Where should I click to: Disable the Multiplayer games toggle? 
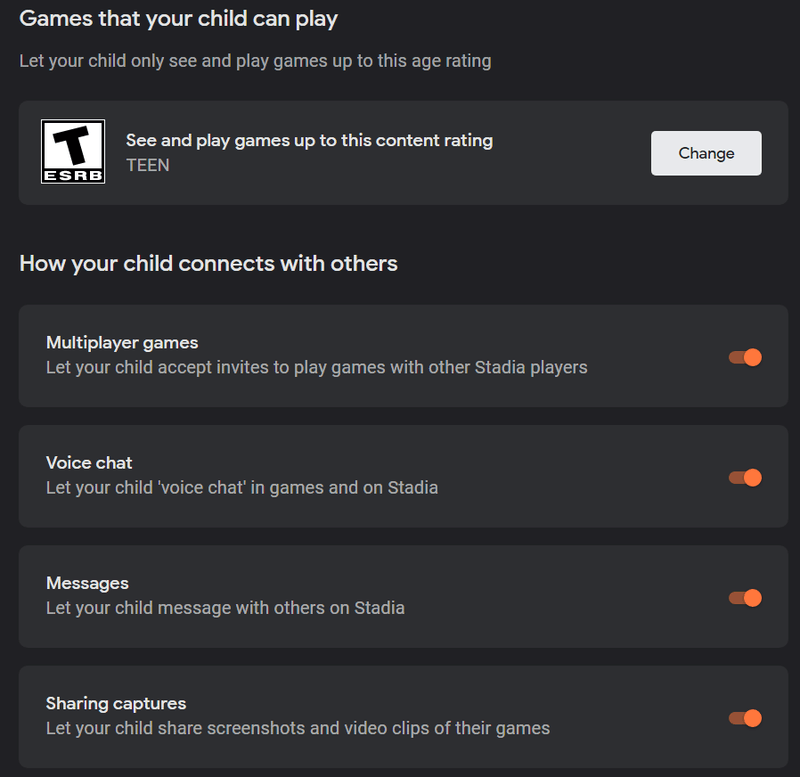pyautogui.click(x=746, y=357)
